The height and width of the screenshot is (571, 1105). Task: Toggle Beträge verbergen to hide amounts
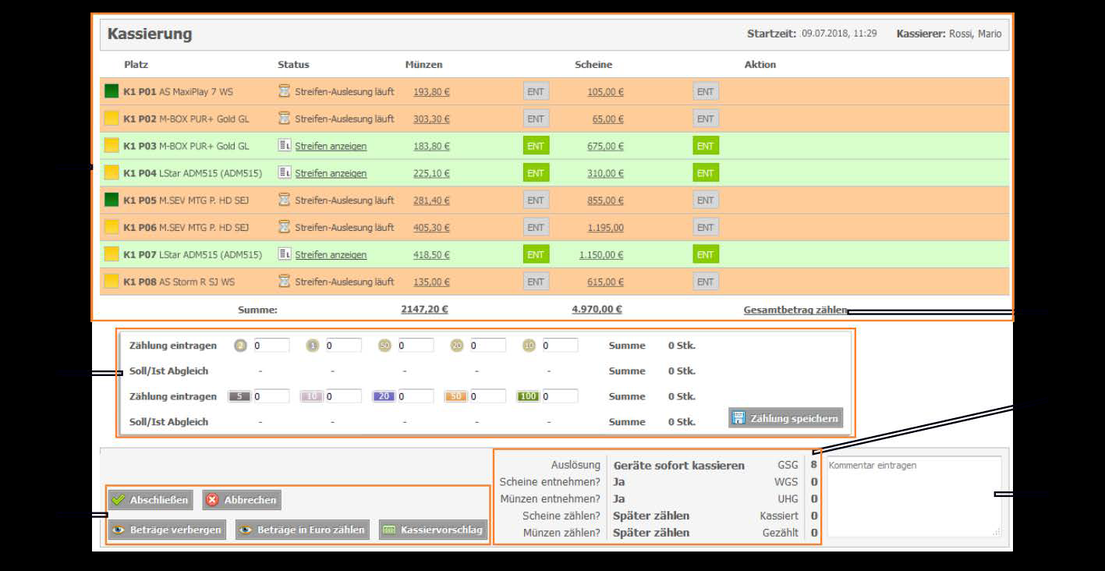pyautogui.click(x=168, y=530)
